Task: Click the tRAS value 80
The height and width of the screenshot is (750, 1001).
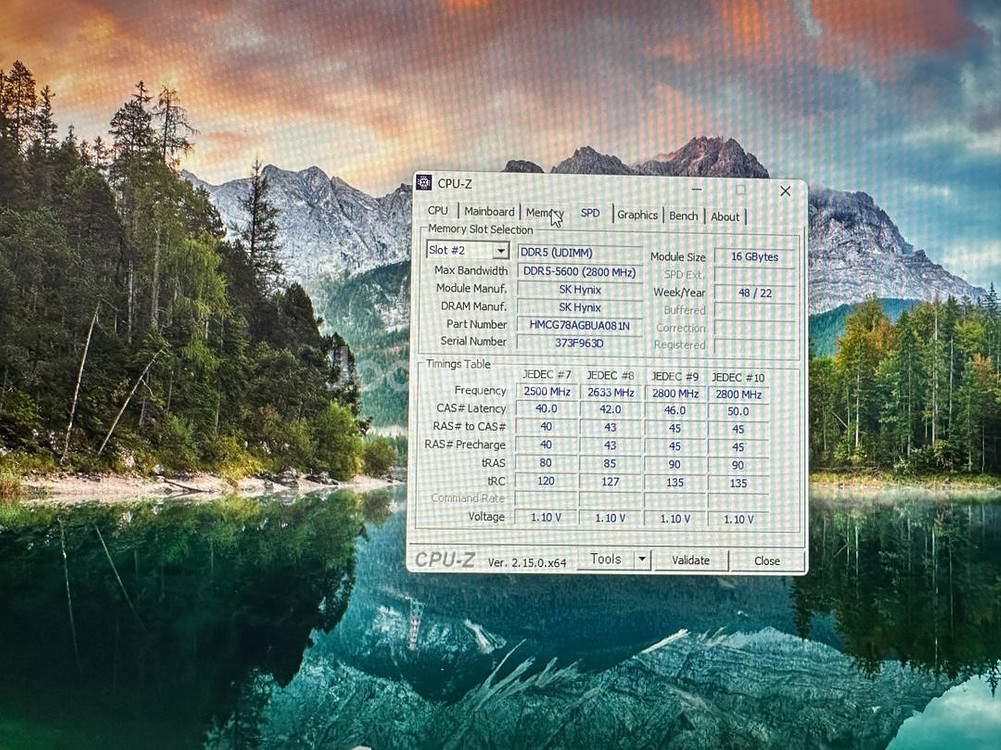Action: tap(546, 463)
